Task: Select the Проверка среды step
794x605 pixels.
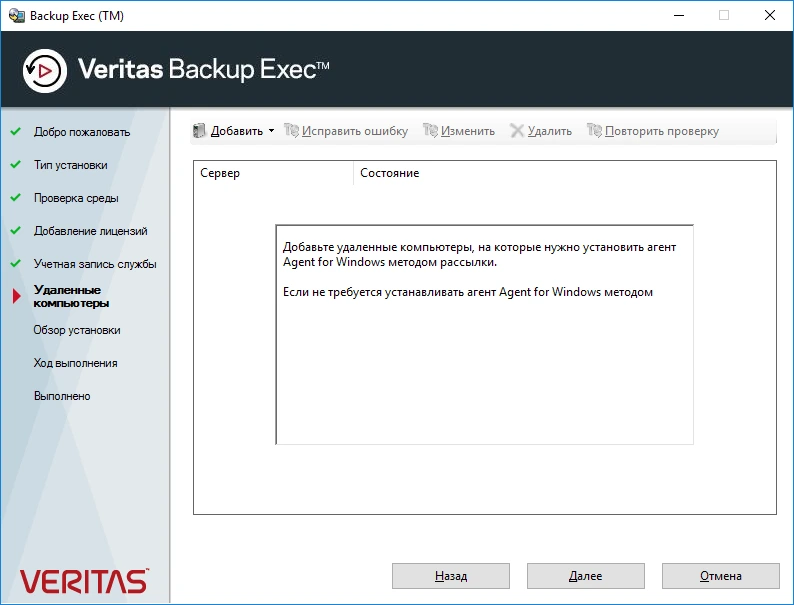Action: coord(76,198)
